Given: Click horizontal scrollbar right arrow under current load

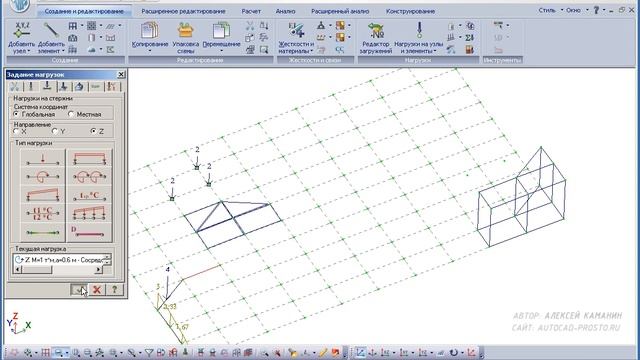Looking at the screenshot, I should pos(98,269).
